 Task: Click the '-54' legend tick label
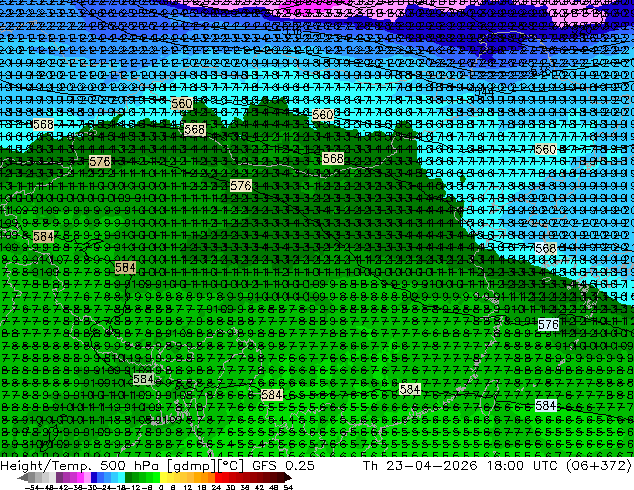coord(32,487)
